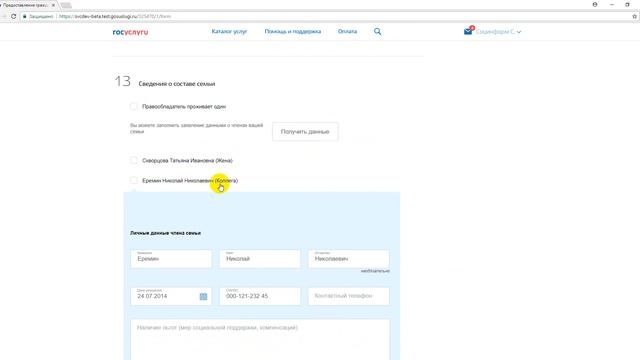Click the browser address bar URL
This screenshot has width=640, height=360.
click(x=115, y=16)
